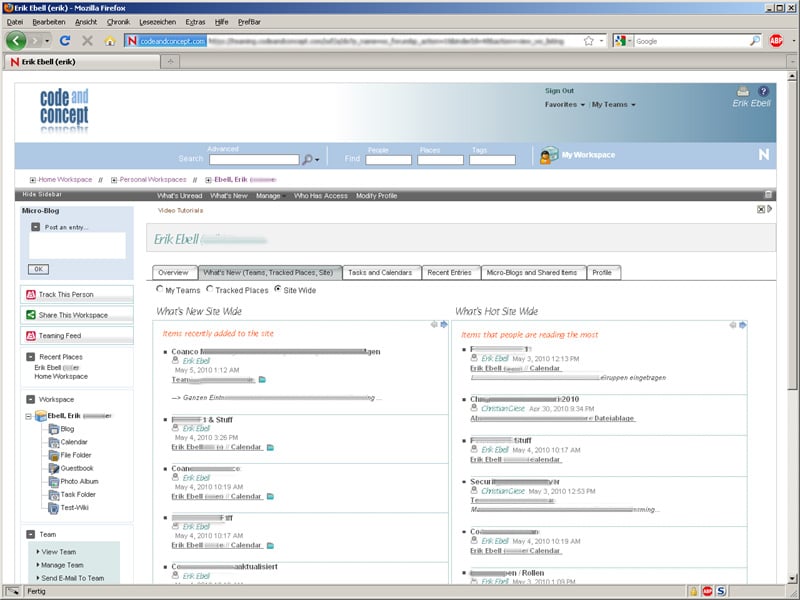Open the Lesezeichen menu

pos(157,22)
